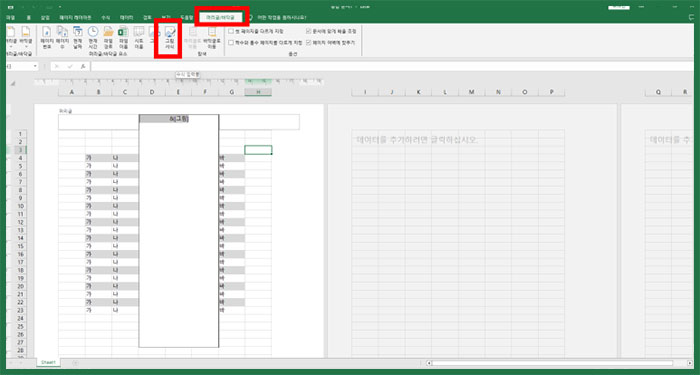Insert 파일 이름 (File Name) Excel icon
This screenshot has height=375, width=700.
[123, 31]
